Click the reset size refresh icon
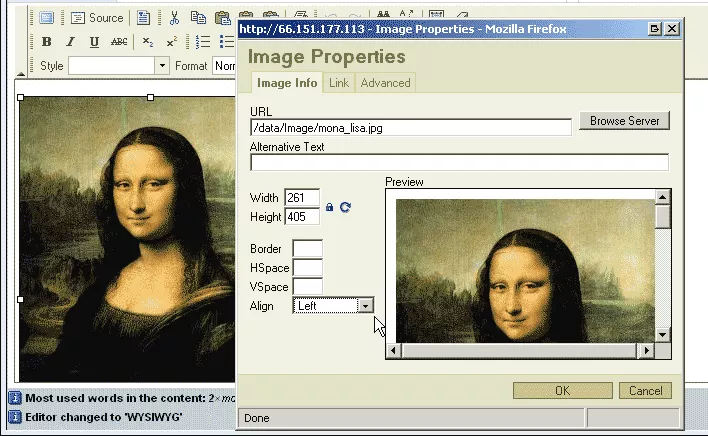 pyautogui.click(x=345, y=207)
